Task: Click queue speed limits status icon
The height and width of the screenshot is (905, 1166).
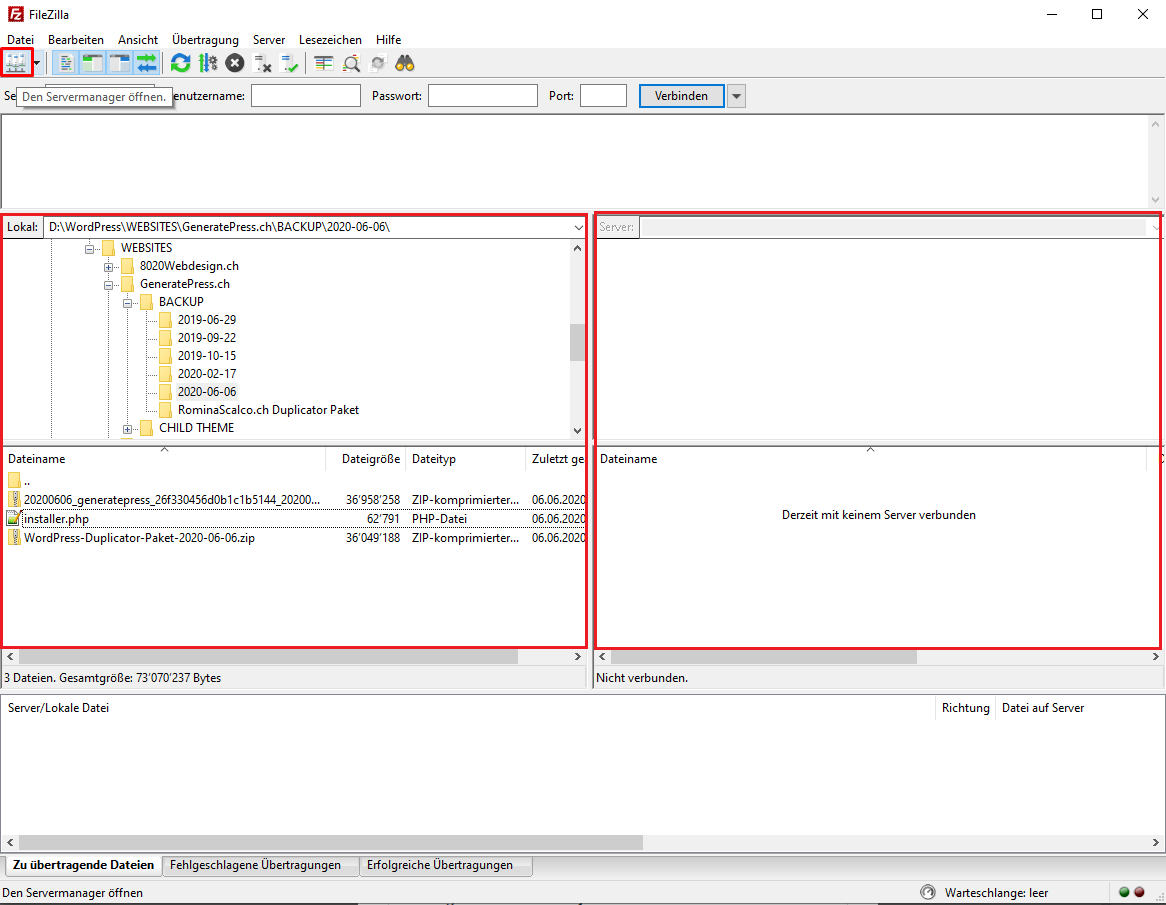Action: [928, 892]
